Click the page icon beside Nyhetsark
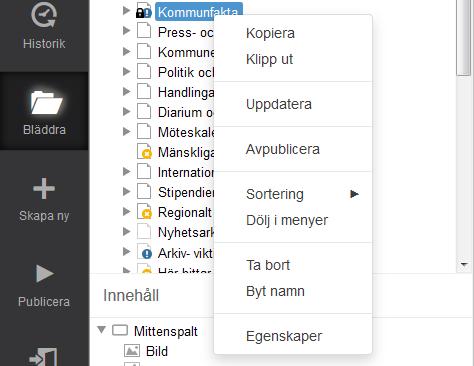Screen dimensions: 474x366 click(x=144, y=232)
